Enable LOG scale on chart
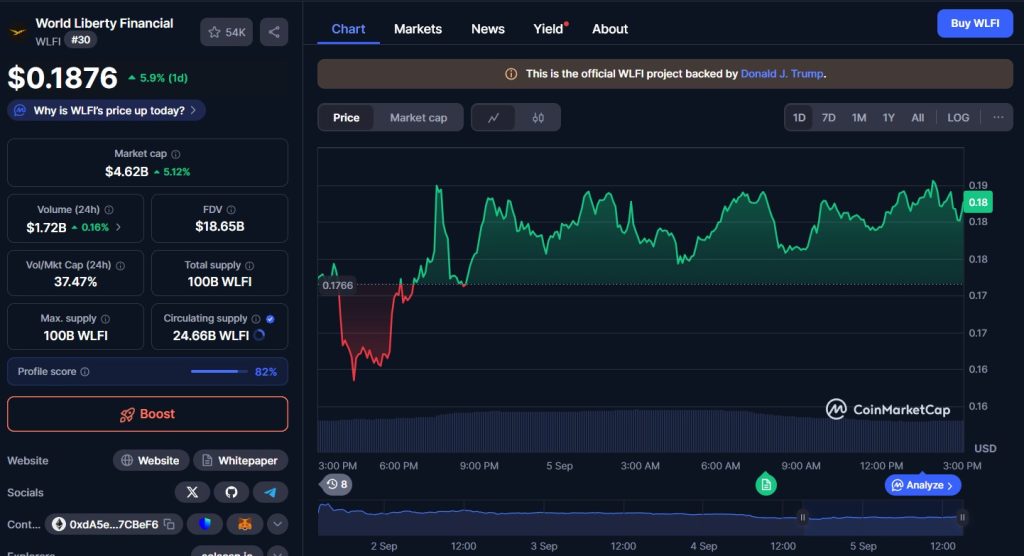The width and height of the screenshot is (1024, 556). (958, 118)
